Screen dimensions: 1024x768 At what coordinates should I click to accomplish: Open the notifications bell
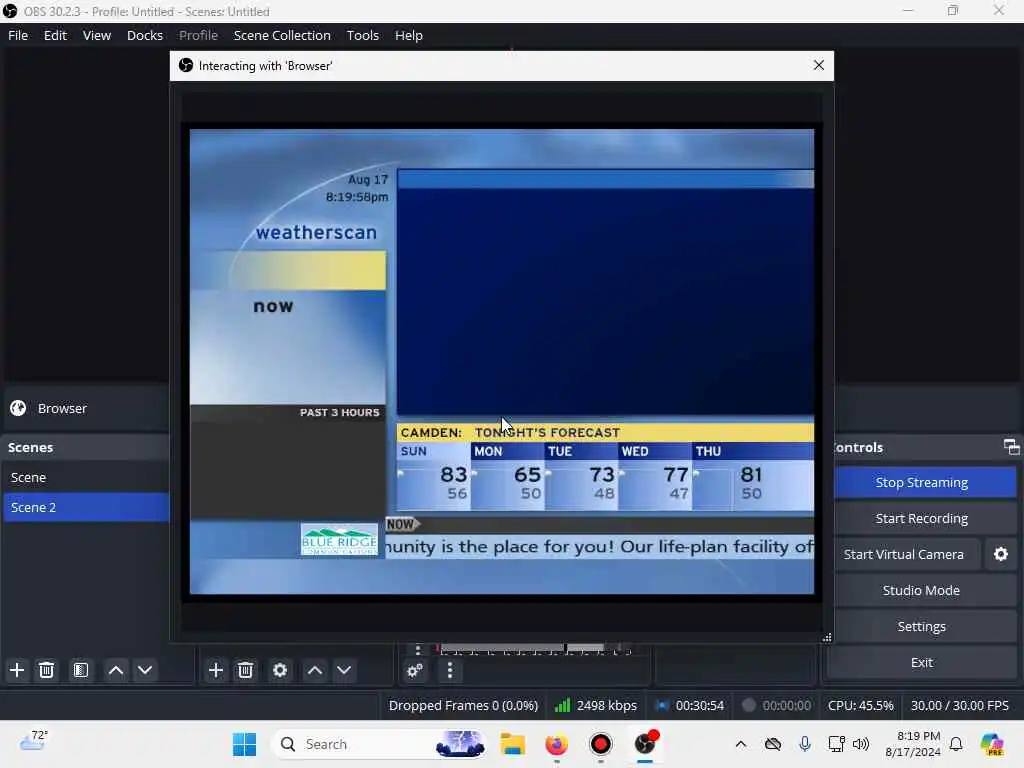point(956,744)
